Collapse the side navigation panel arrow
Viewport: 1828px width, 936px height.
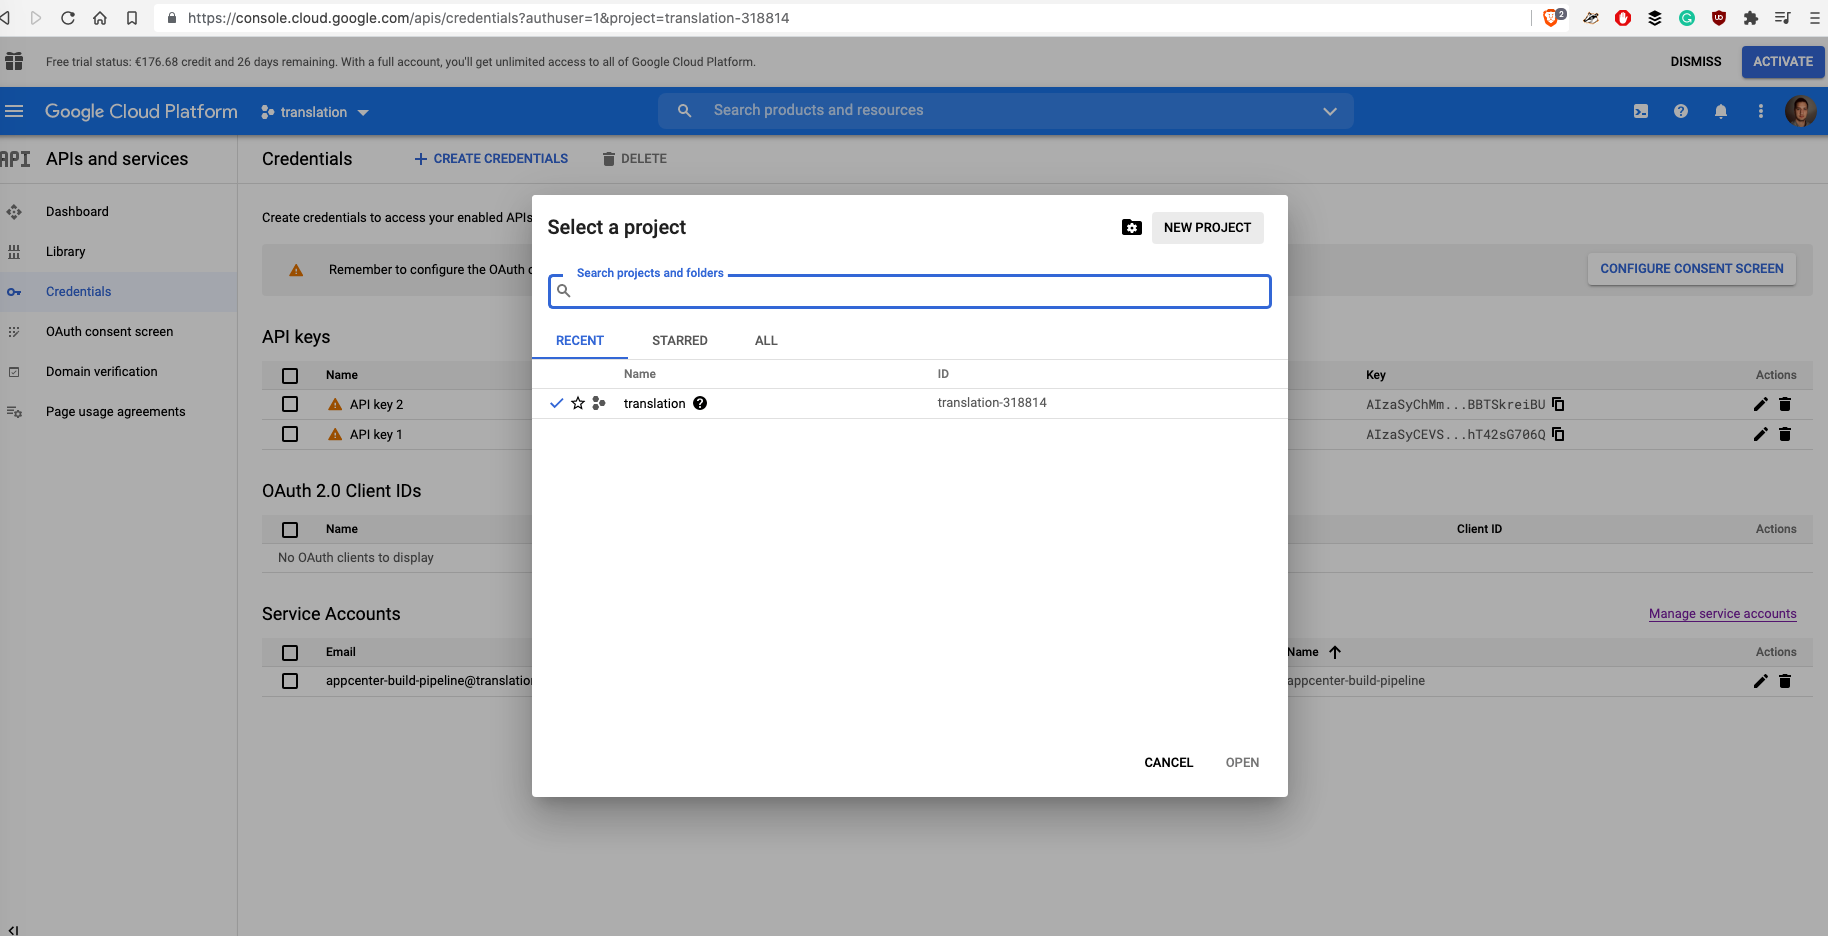coord(13,929)
